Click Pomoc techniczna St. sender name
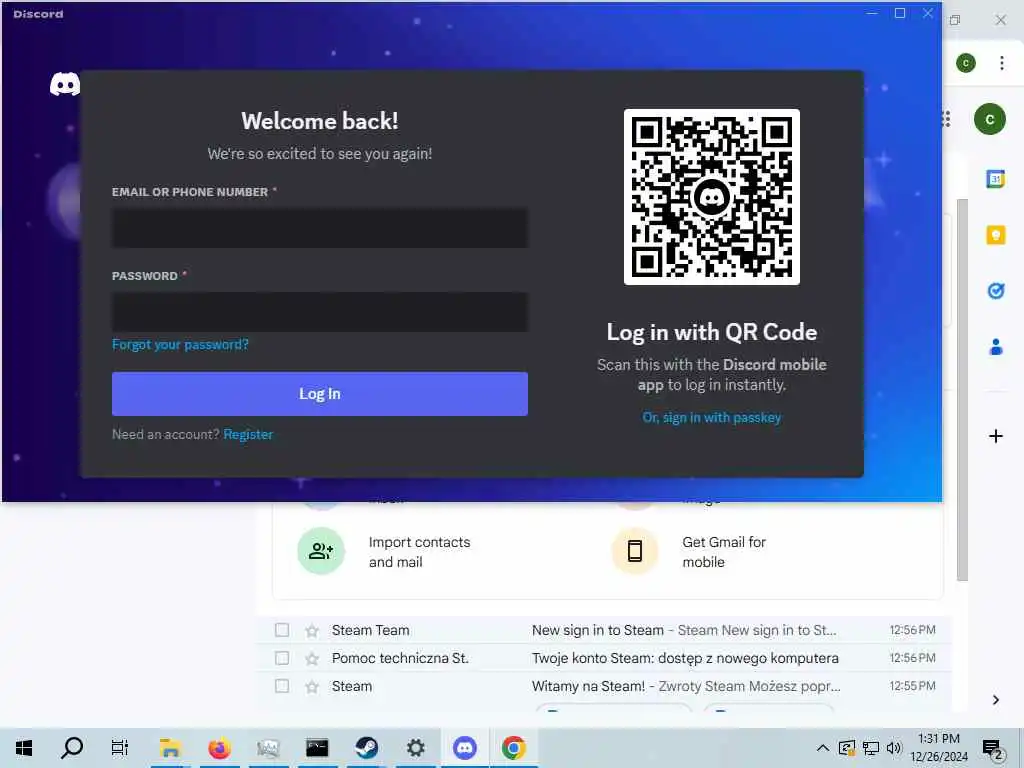The height and width of the screenshot is (768, 1024). (x=400, y=658)
